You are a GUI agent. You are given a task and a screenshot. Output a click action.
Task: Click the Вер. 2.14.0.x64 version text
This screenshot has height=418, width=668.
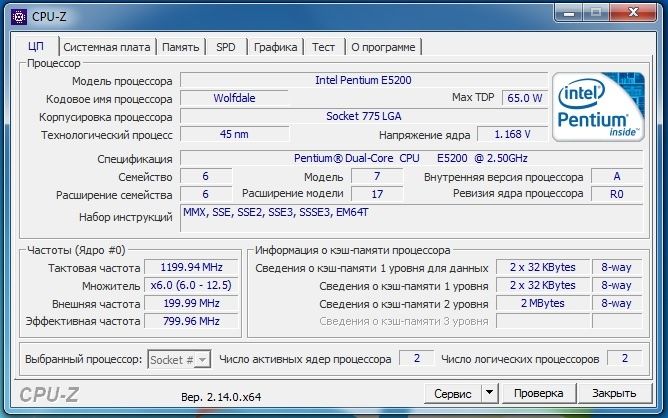(221, 397)
